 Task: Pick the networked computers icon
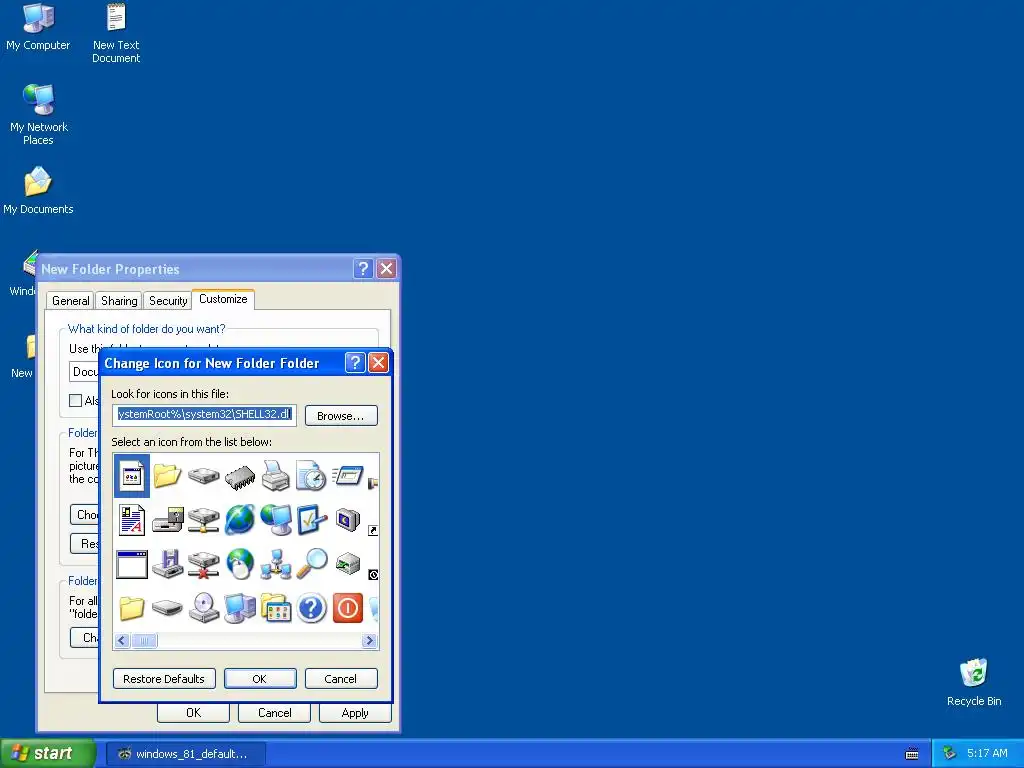276,564
